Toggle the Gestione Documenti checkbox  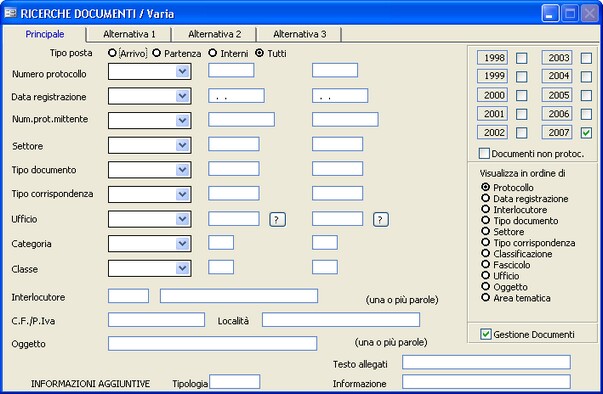pyautogui.click(x=486, y=334)
